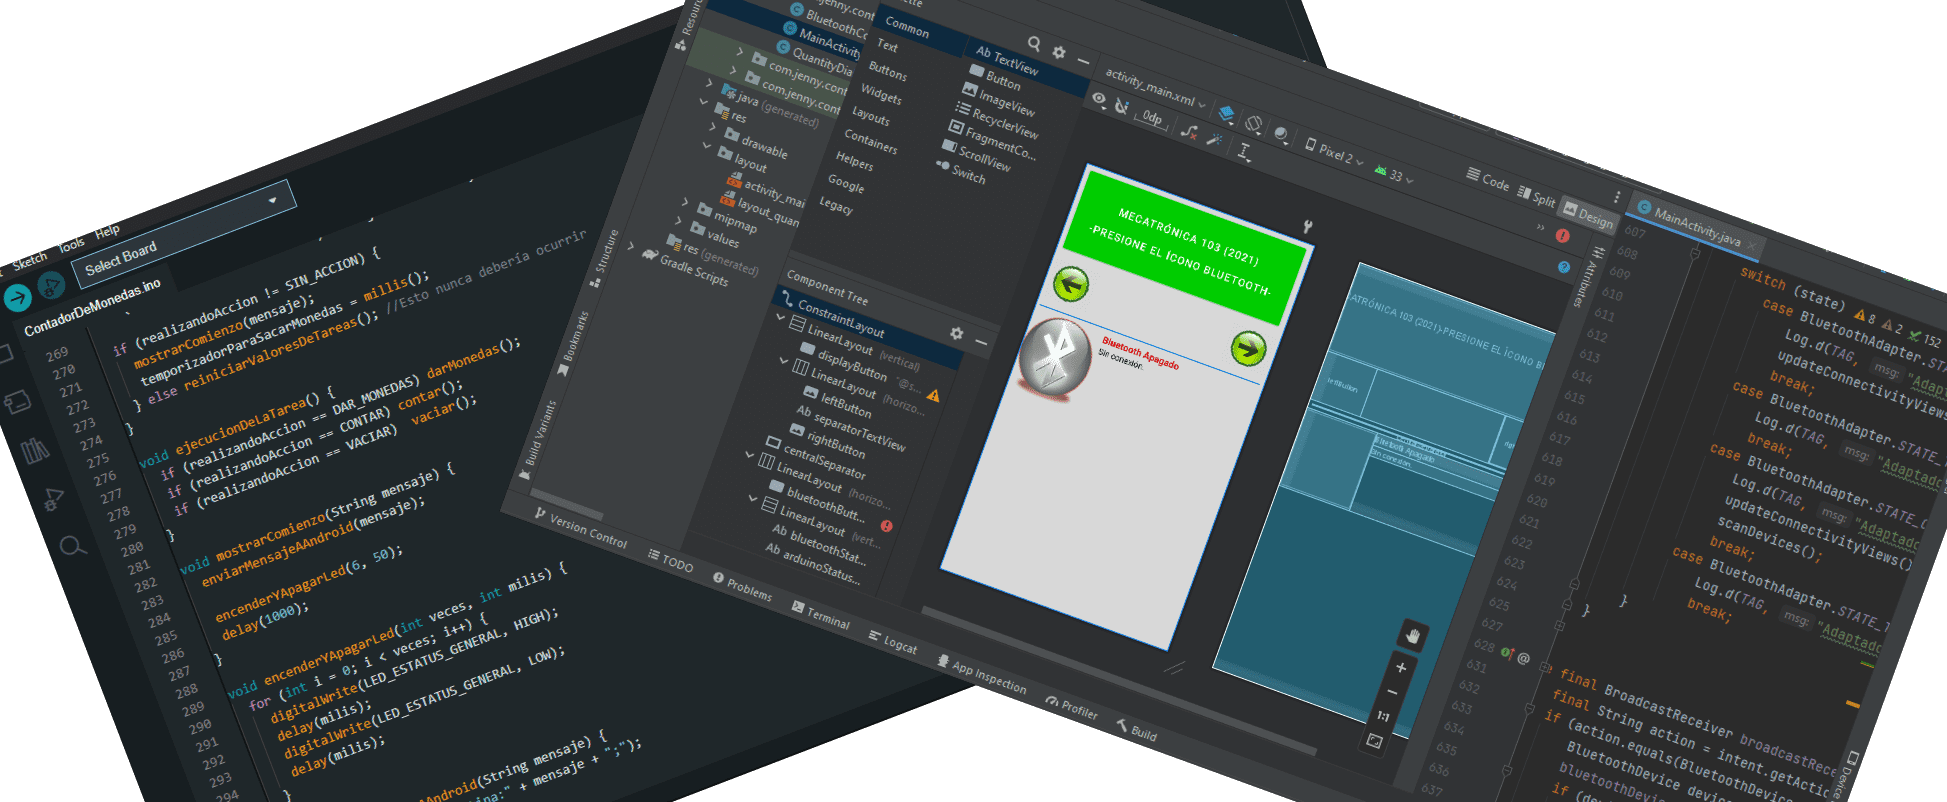Open the Problems tool window
The height and width of the screenshot is (802, 1947).
742,588
